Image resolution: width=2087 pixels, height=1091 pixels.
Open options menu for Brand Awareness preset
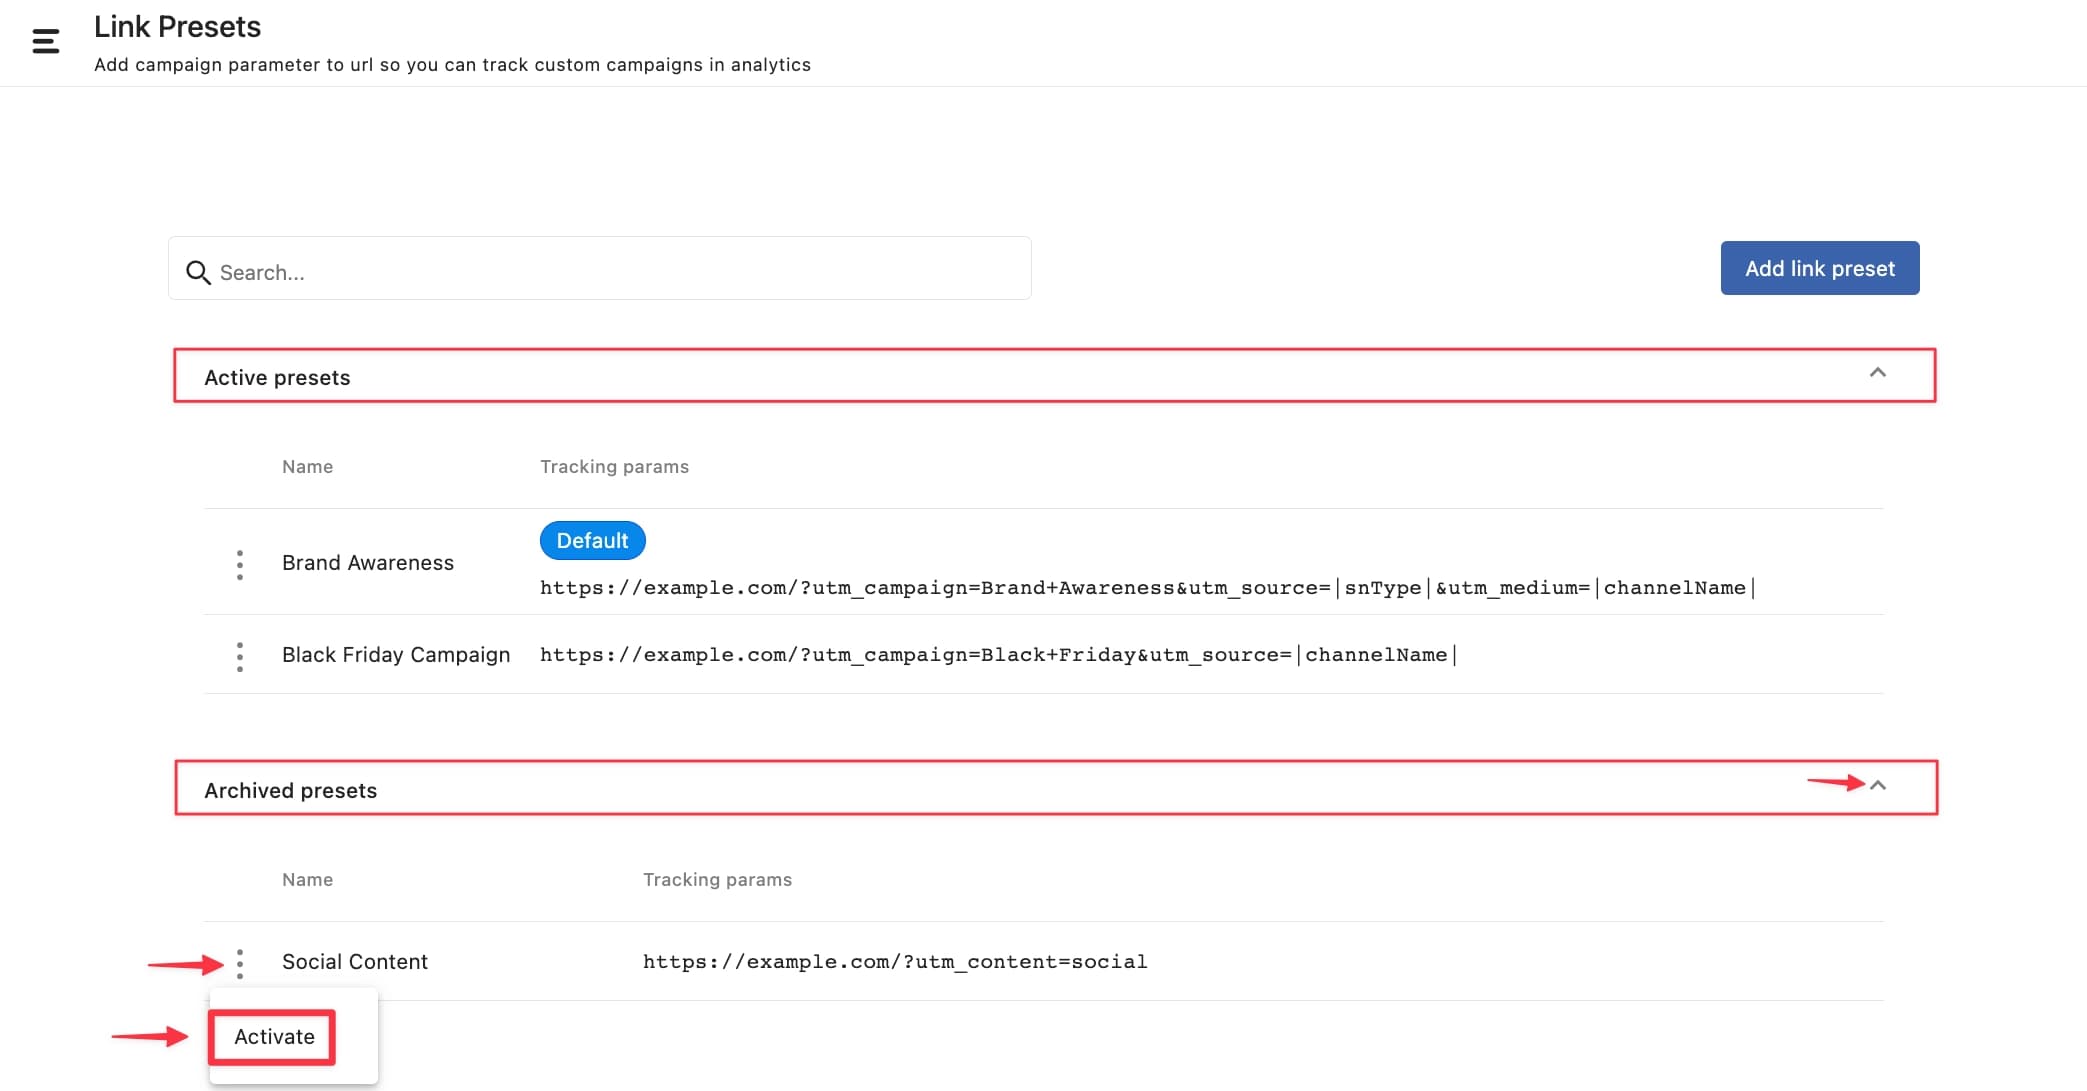point(240,565)
